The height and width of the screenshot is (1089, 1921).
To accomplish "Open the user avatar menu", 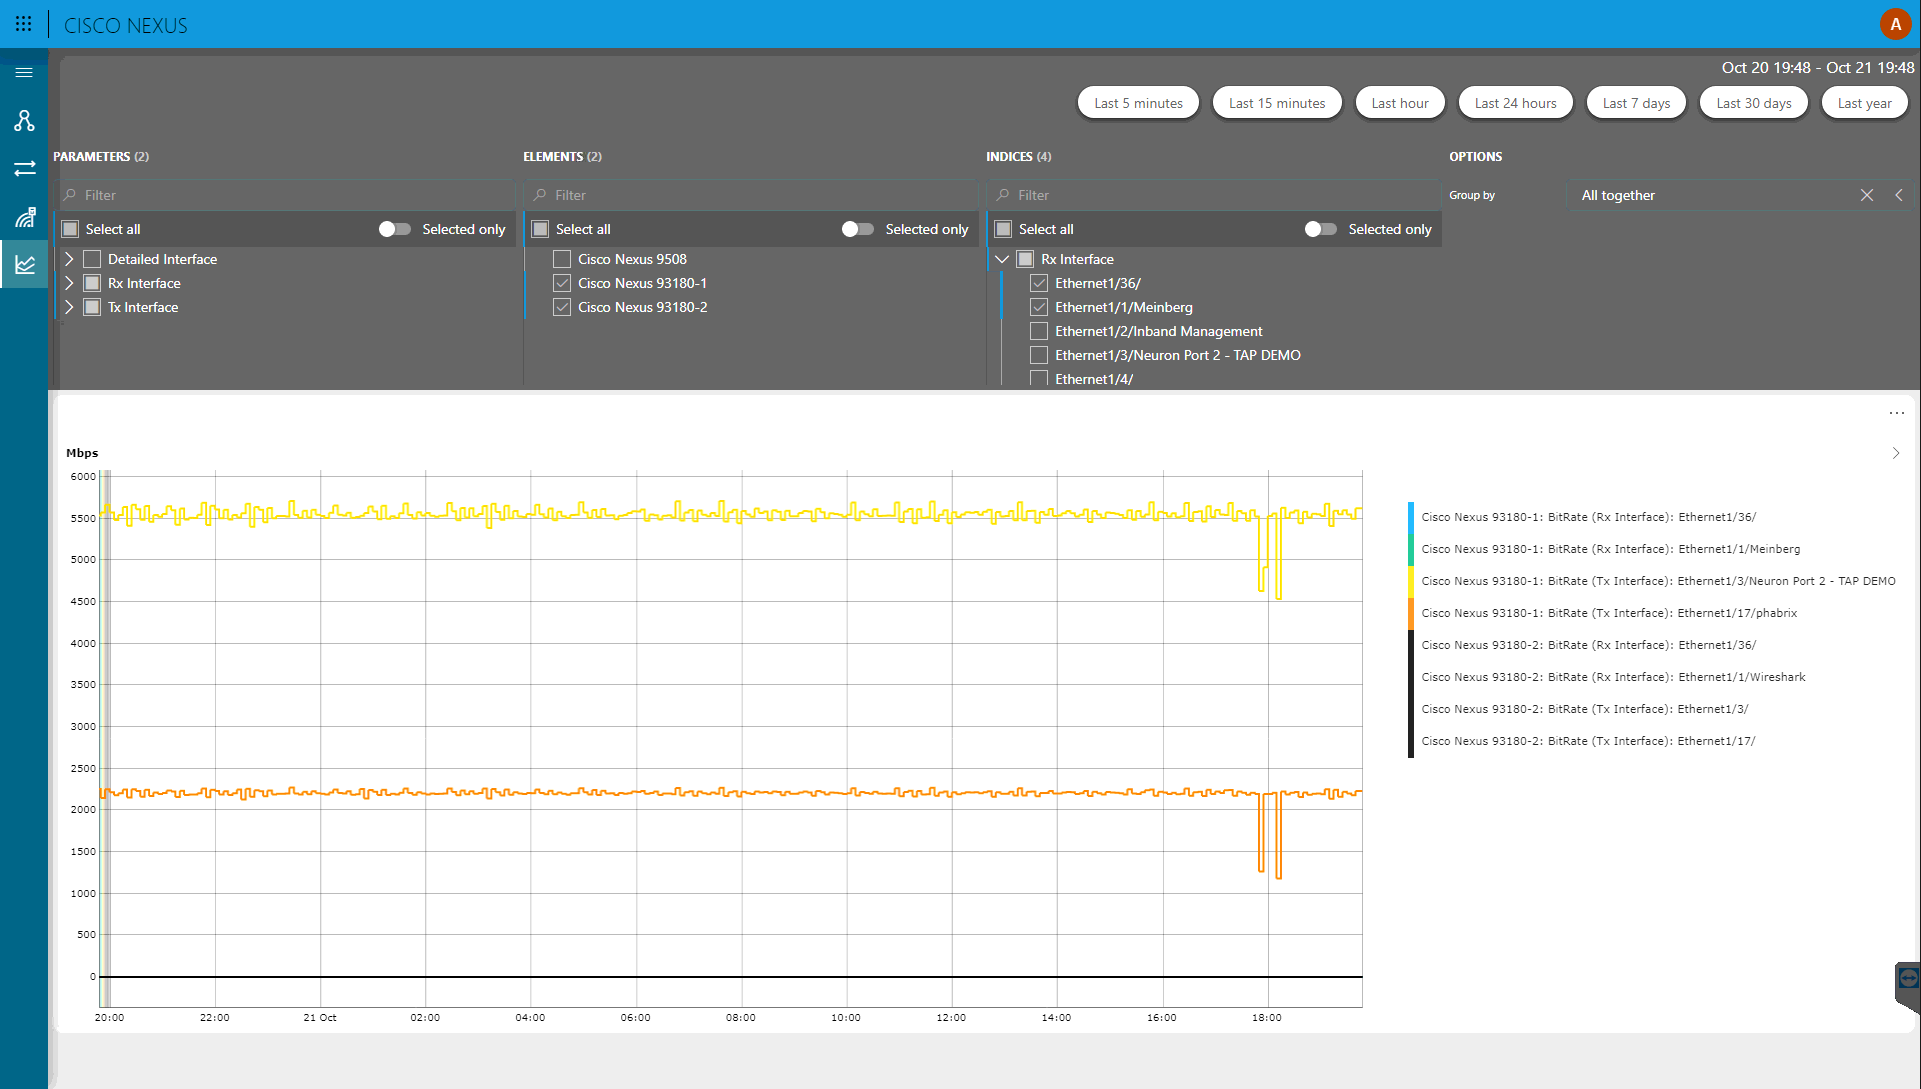I will 1895,24.
